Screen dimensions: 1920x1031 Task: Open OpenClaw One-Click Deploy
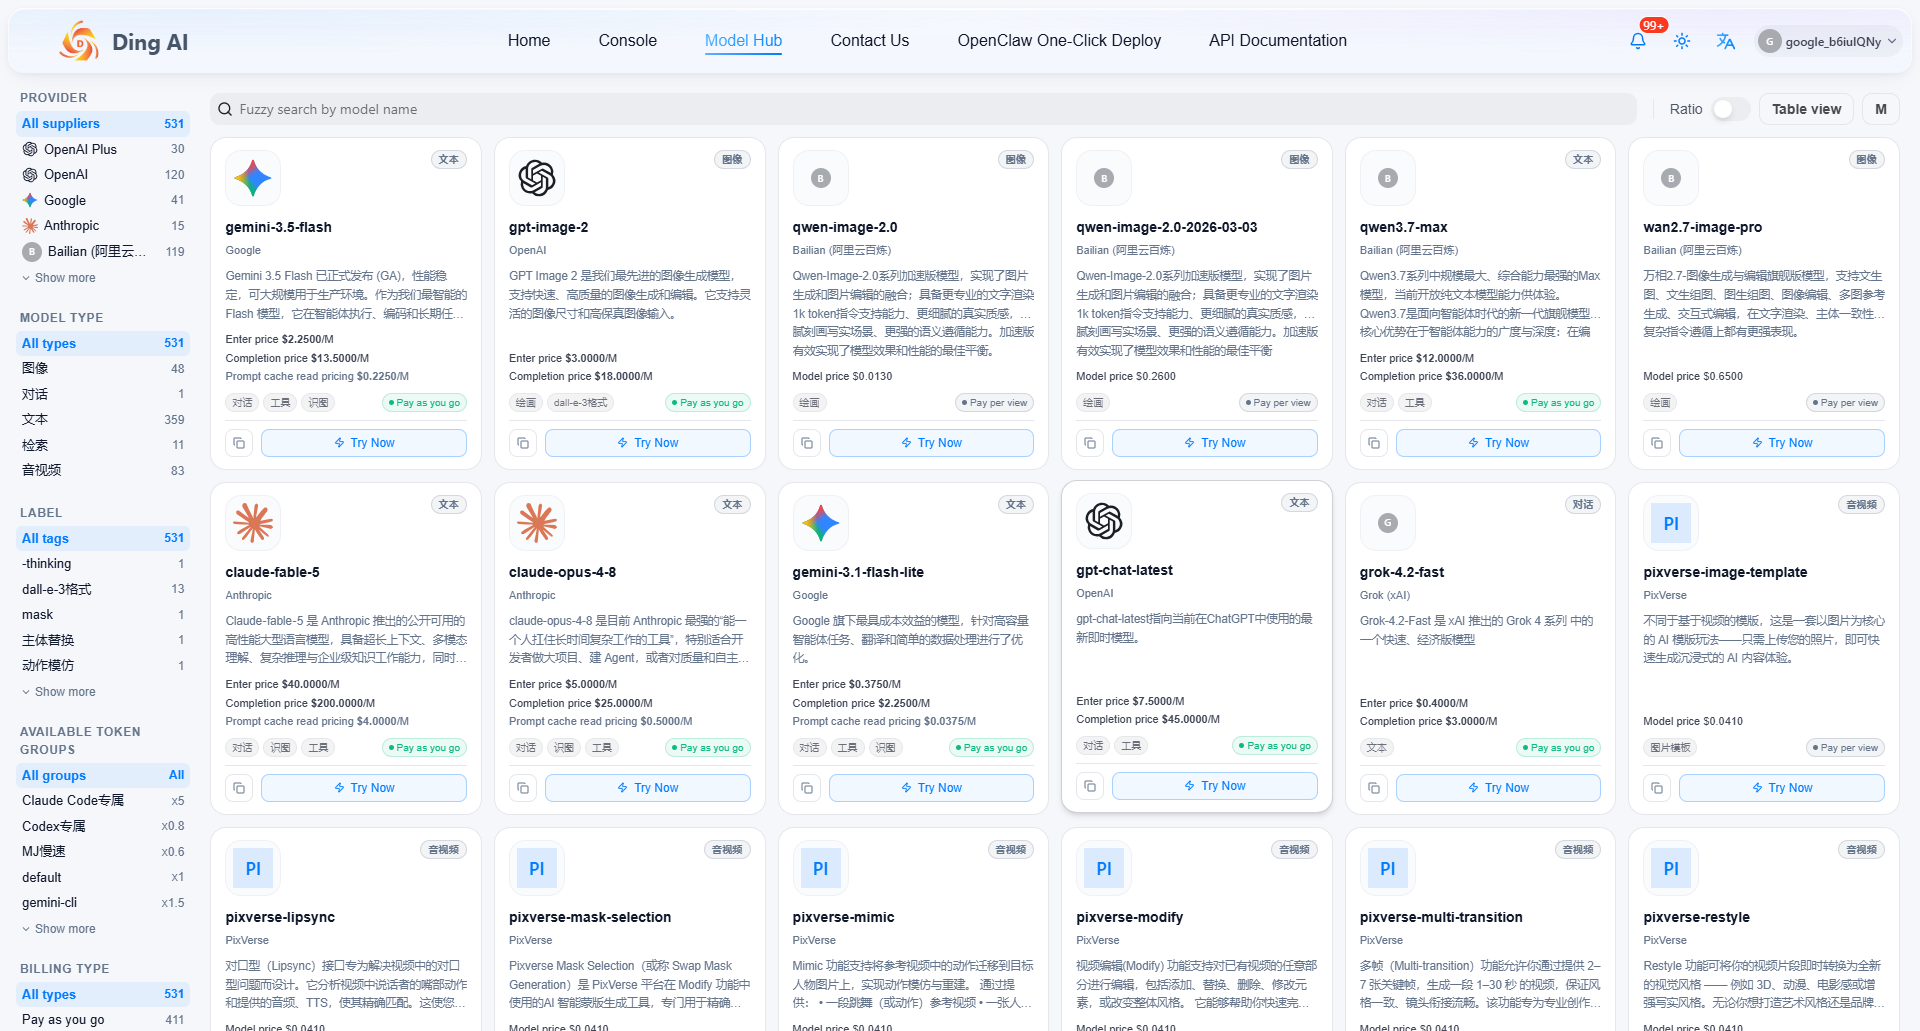[1060, 41]
